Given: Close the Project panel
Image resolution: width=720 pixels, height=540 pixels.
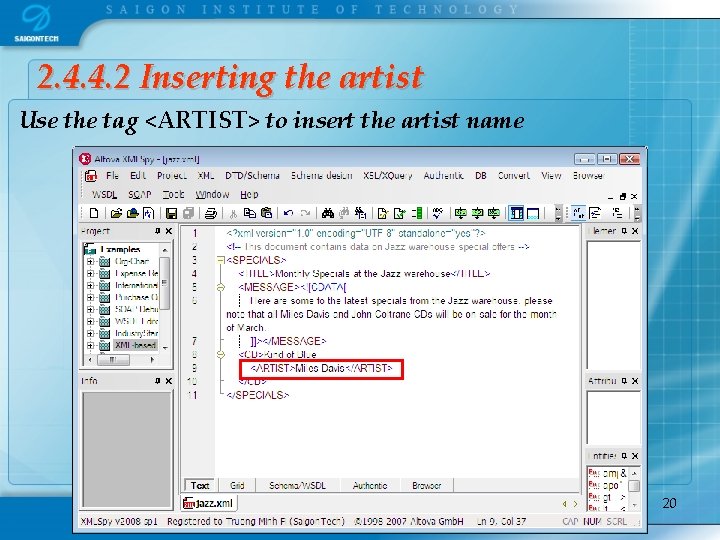Looking at the screenshot, I should 169,231.
